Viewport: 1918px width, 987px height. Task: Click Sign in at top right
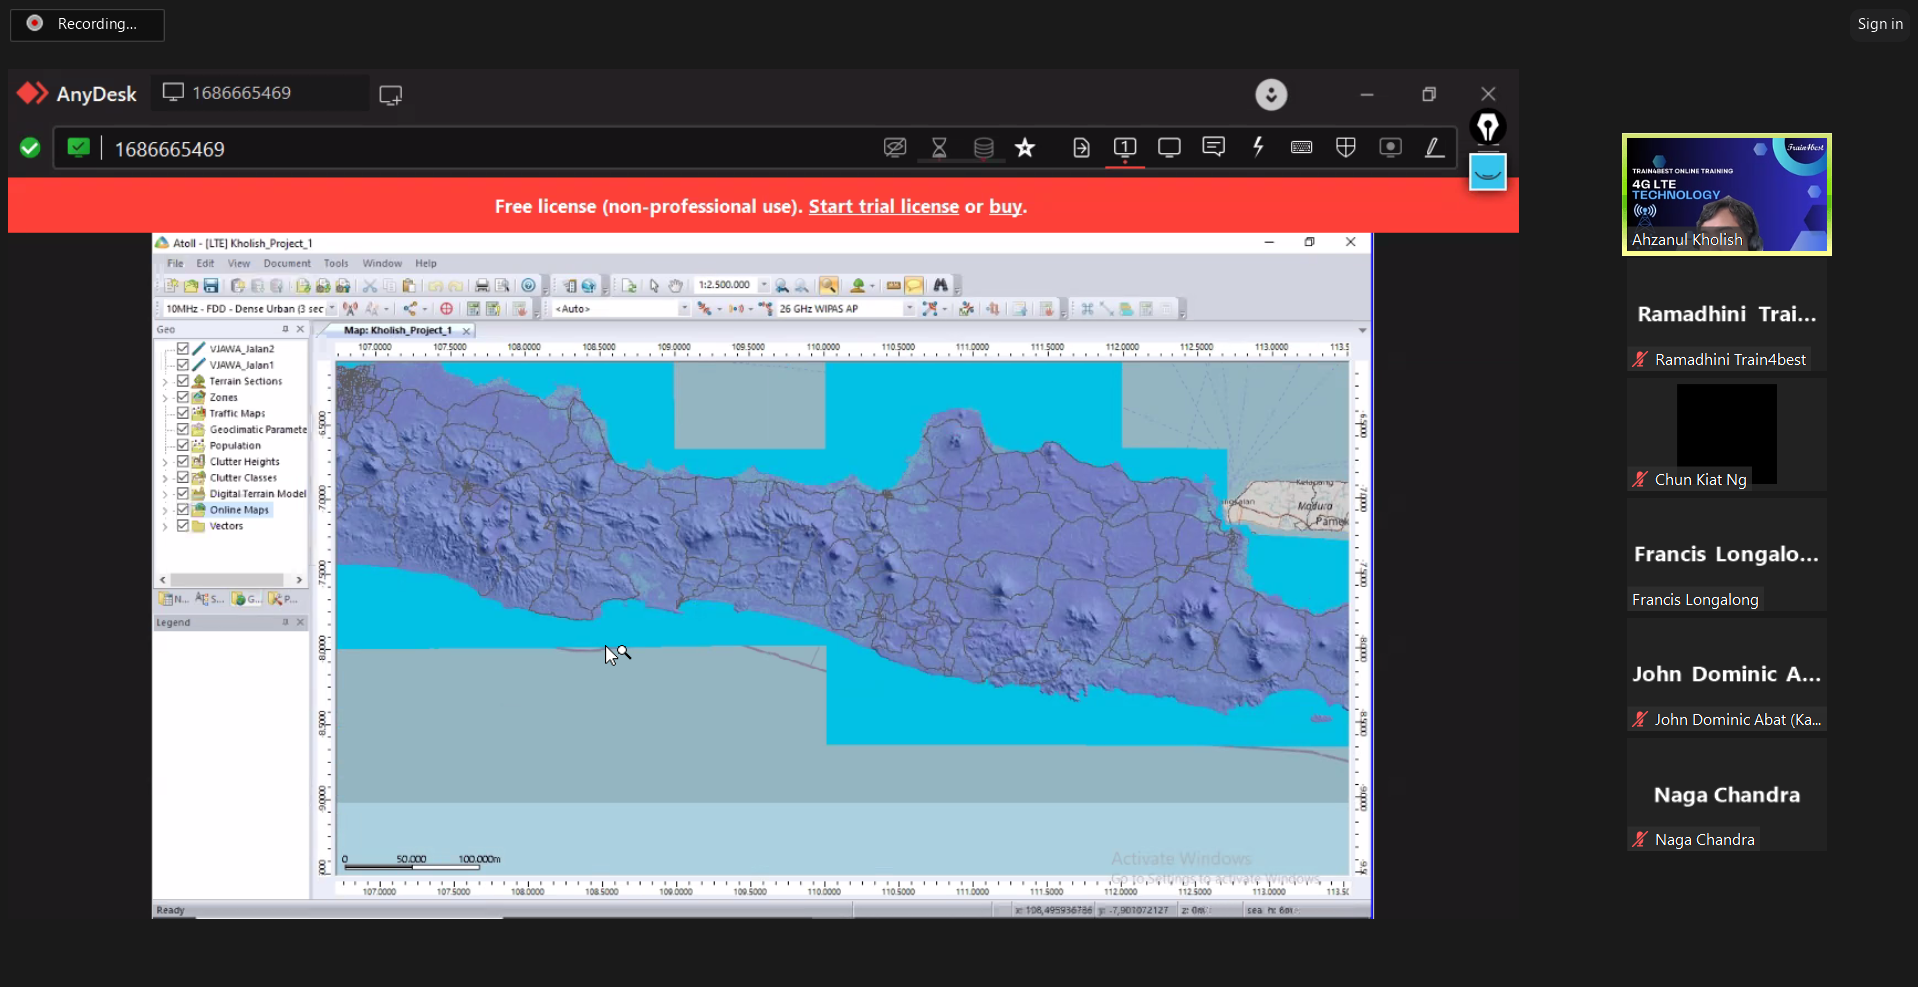[x=1878, y=23]
